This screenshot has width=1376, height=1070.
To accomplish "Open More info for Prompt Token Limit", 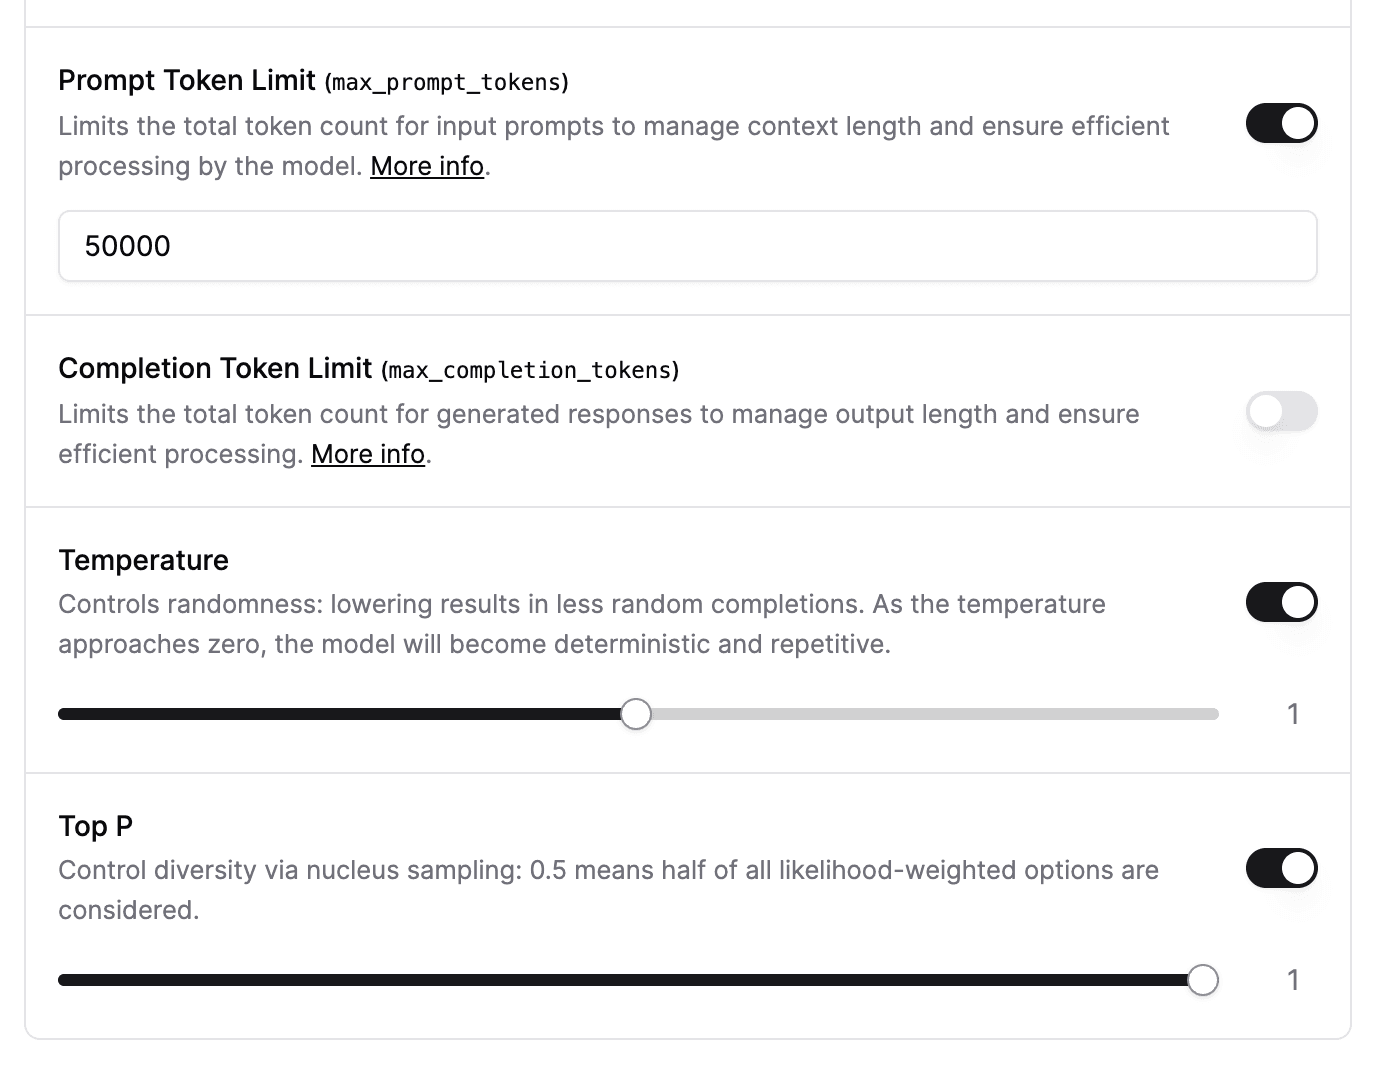I will pyautogui.click(x=426, y=166).
